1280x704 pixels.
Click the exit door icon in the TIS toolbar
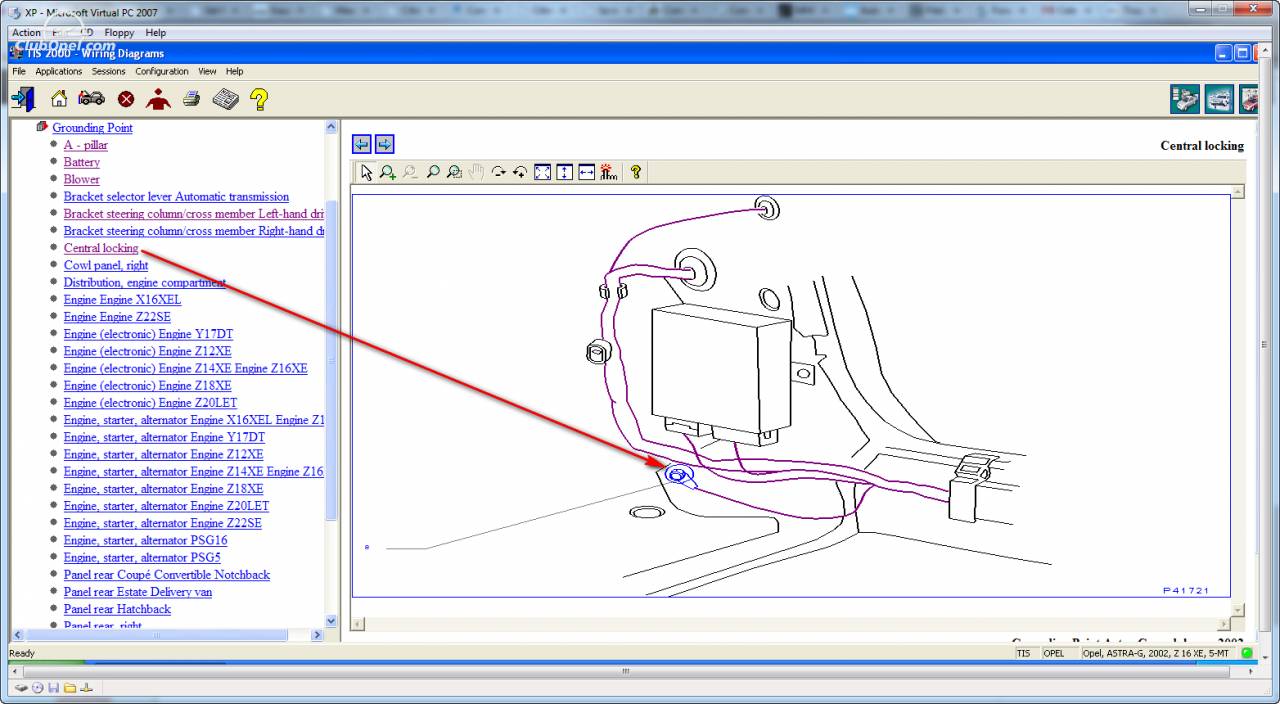click(23, 99)
